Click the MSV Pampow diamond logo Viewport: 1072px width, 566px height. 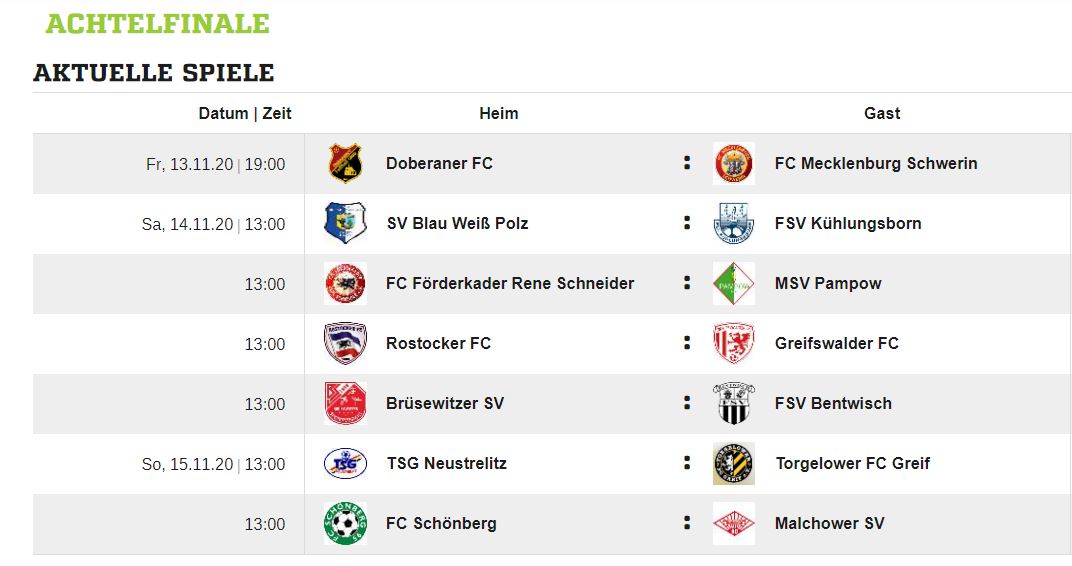click(734, 283)
